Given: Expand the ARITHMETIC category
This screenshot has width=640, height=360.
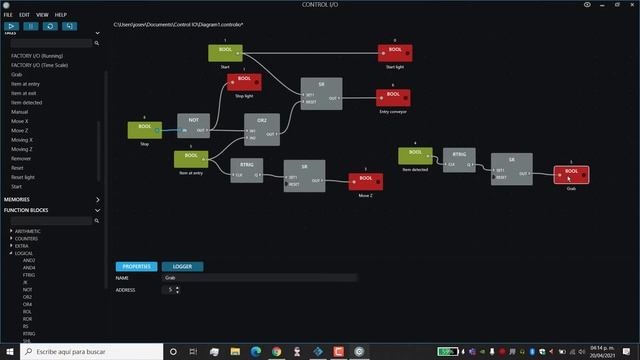Looking at the screenshot, I should tap(11, 231).
